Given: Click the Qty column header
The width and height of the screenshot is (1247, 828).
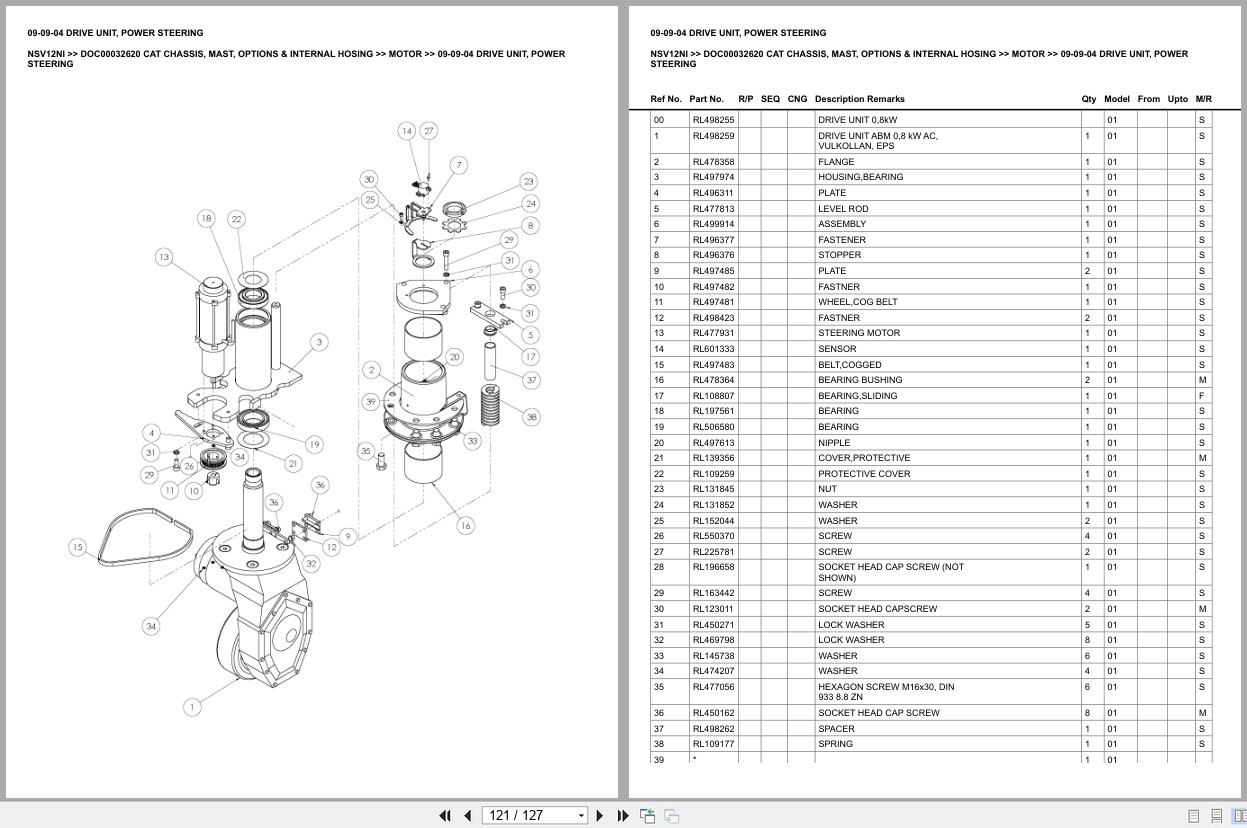Looking at the screenshot, I should point(1089,99).
